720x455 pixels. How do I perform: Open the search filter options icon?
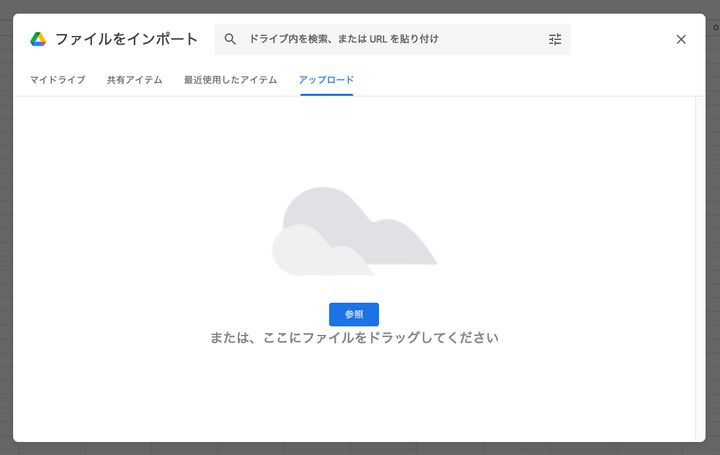(555, 39)
